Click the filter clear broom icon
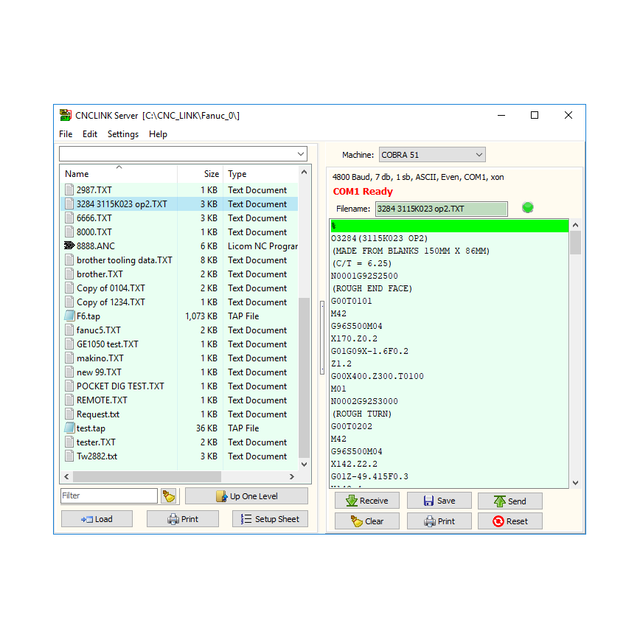640x640 pixels. point(169,496)
